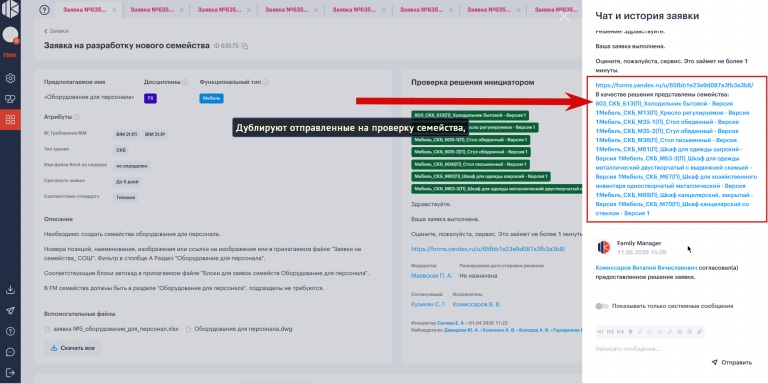Image resolution: width=768 pixels, height=384 pixels.
Task: Open approver Кузикян С. Г.
Action: 429,304
